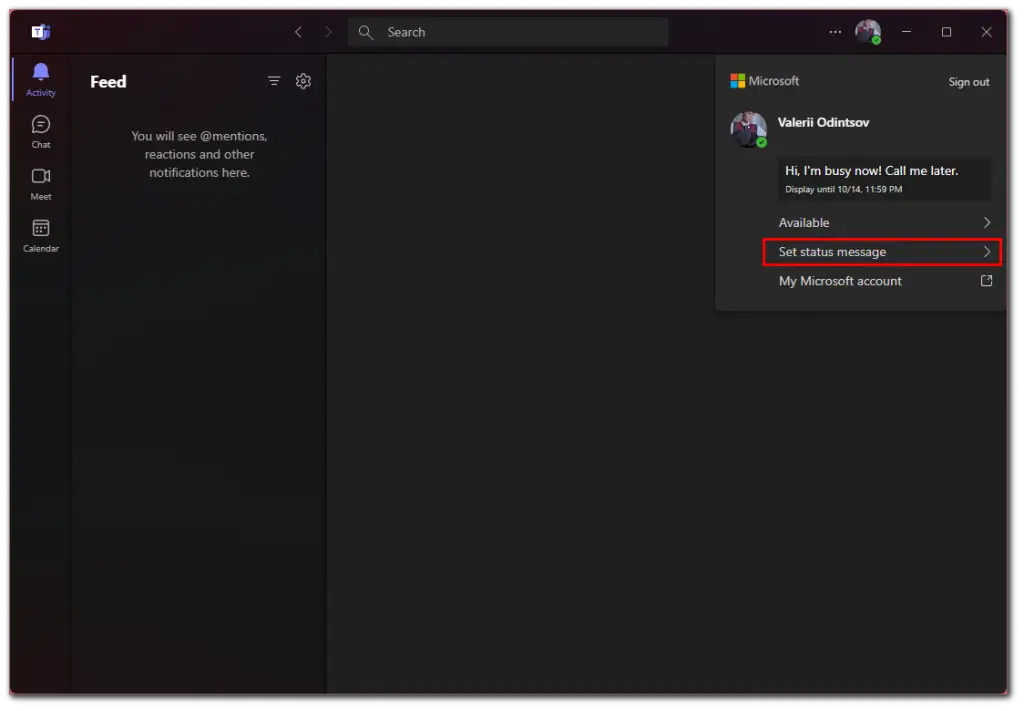Click the Sign out button
This screenshot has width=1024, height=711.
click(968, 82)
